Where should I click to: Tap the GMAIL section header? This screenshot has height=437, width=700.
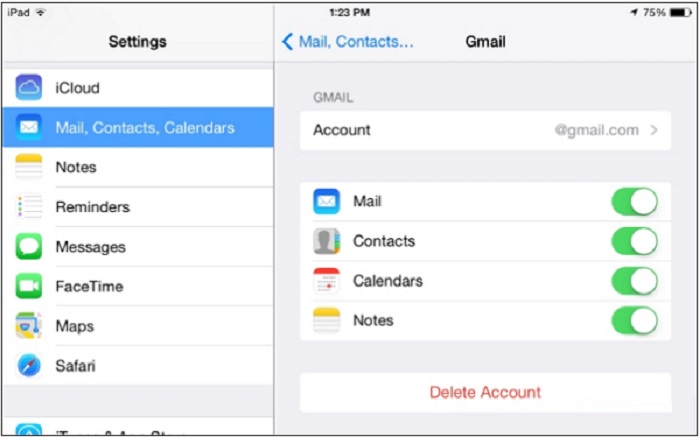click(x=333, y=98)
